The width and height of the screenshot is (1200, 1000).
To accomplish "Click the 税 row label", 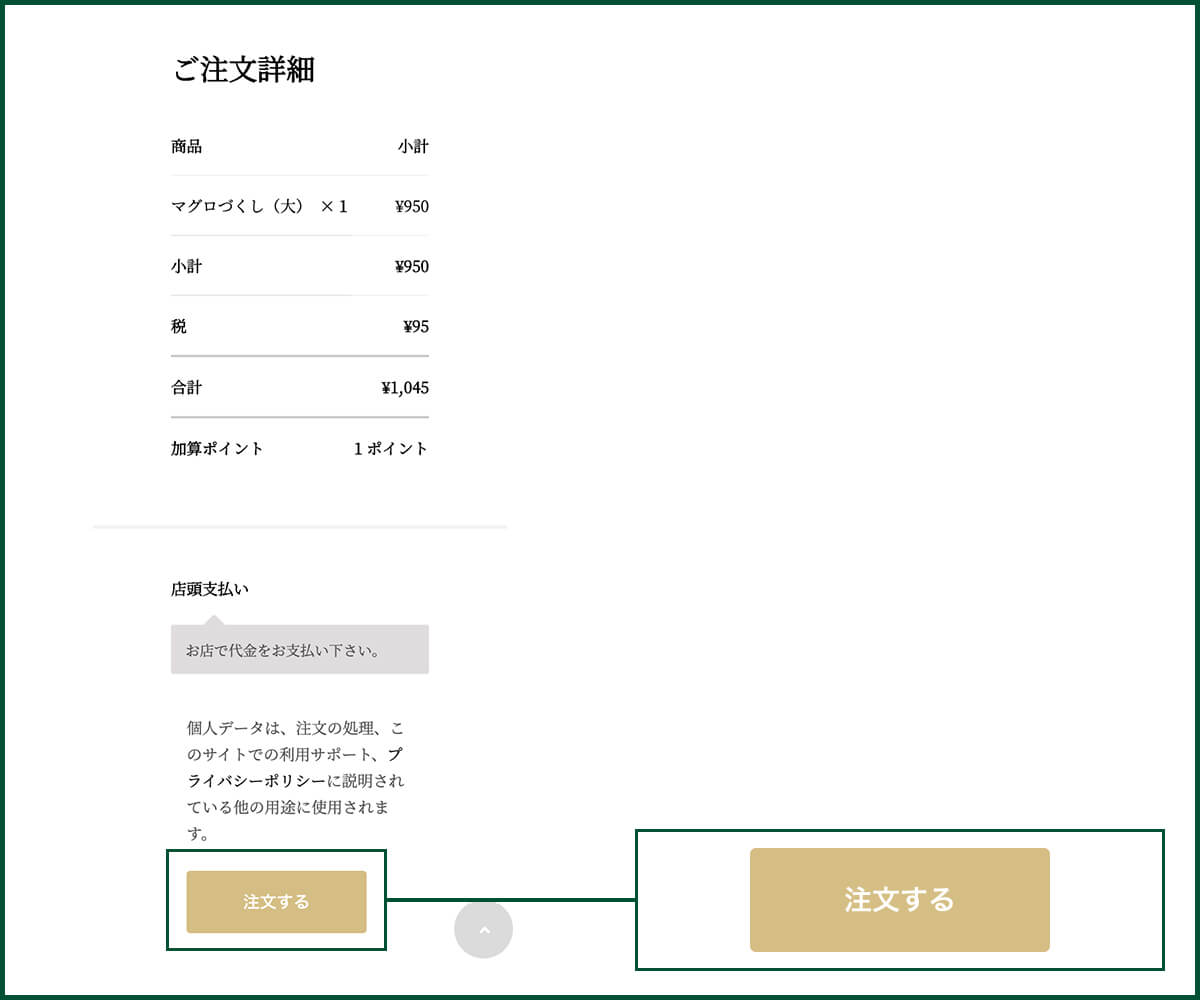I will (179, 326).
